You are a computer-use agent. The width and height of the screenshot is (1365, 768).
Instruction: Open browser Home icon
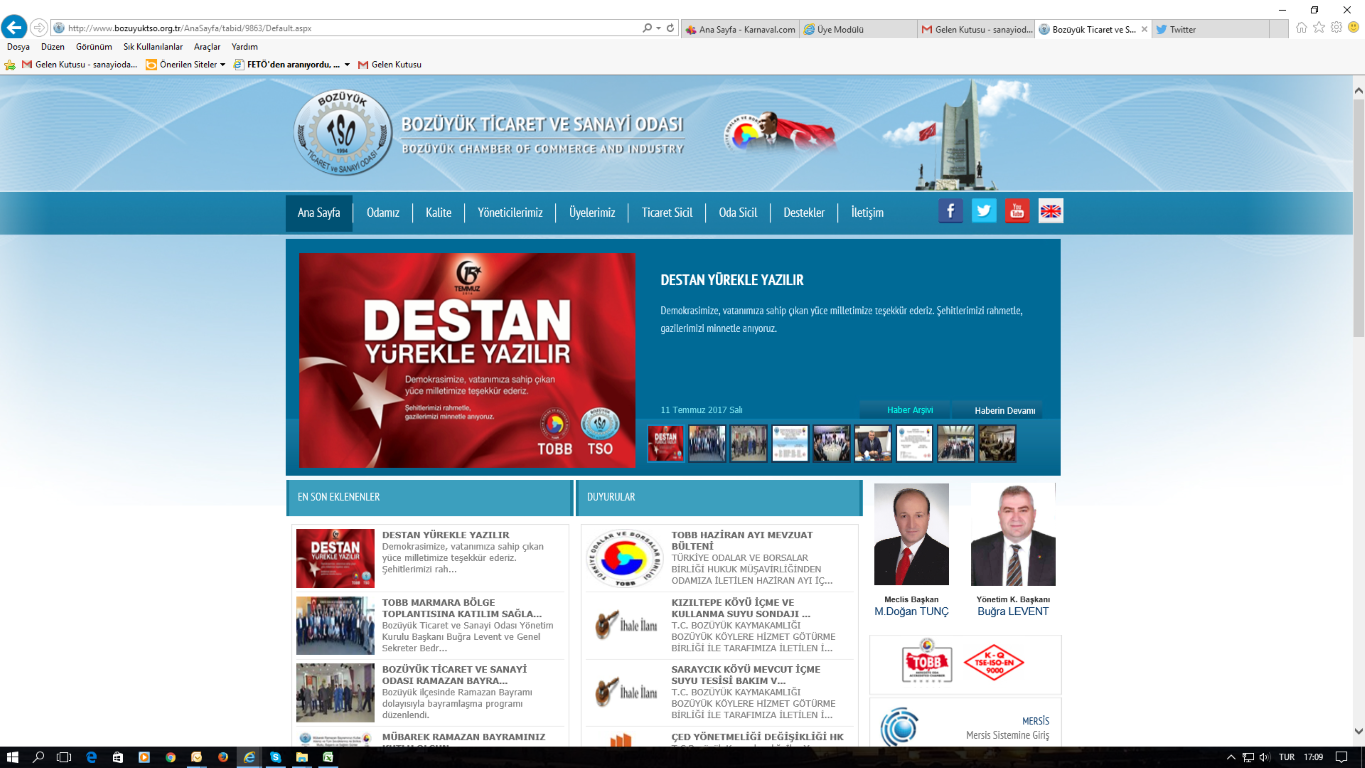pyautogui.click(x=1301, y=28)
